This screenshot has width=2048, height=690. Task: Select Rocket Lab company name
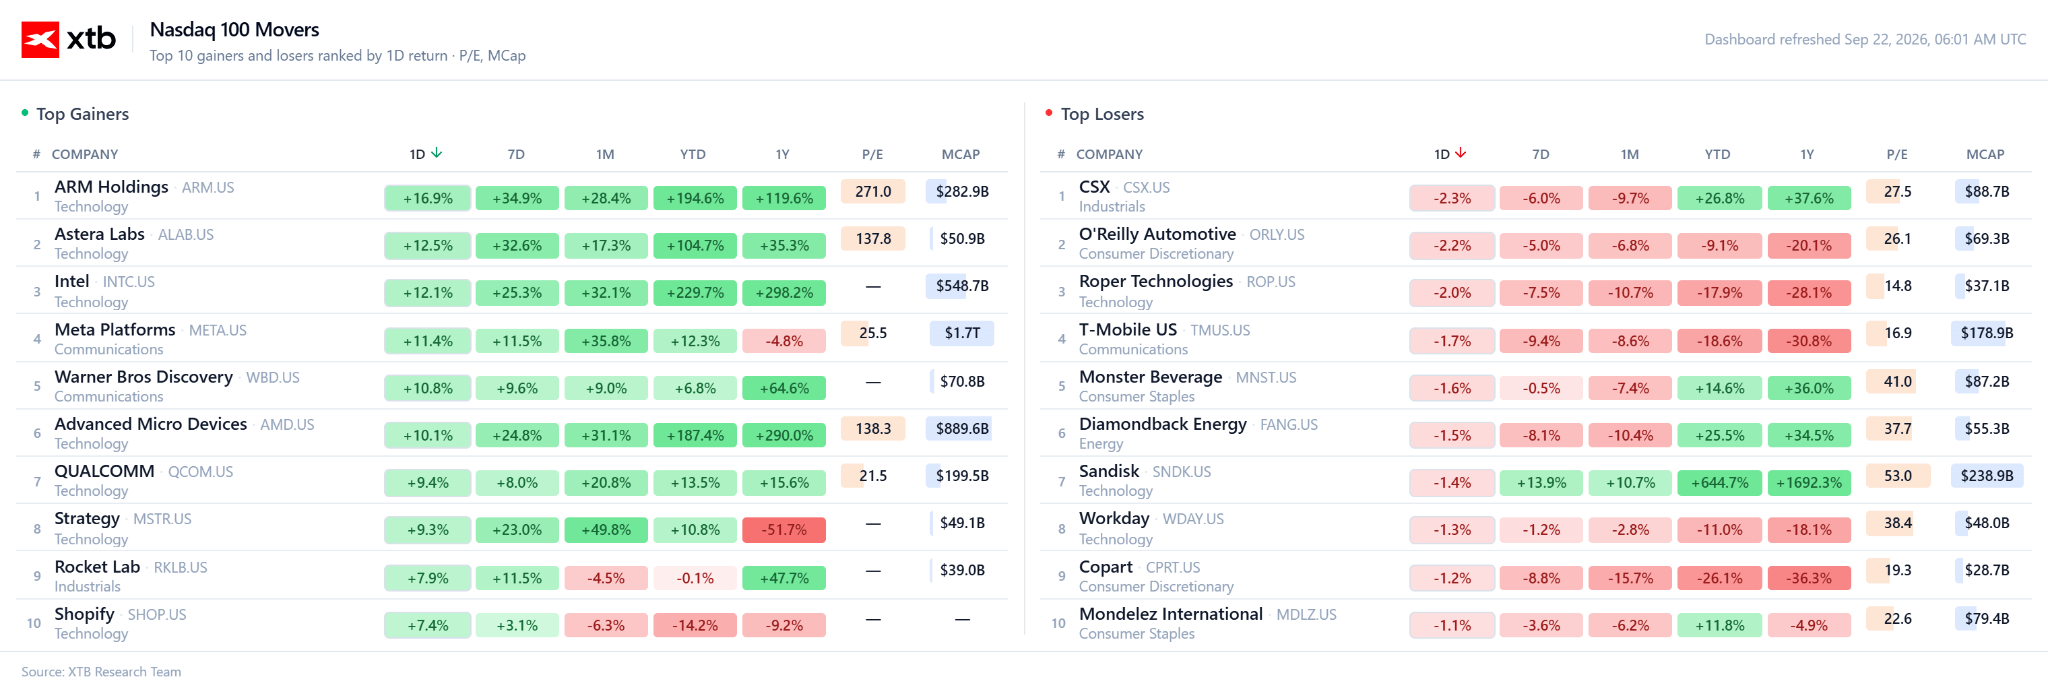(97, 567)
